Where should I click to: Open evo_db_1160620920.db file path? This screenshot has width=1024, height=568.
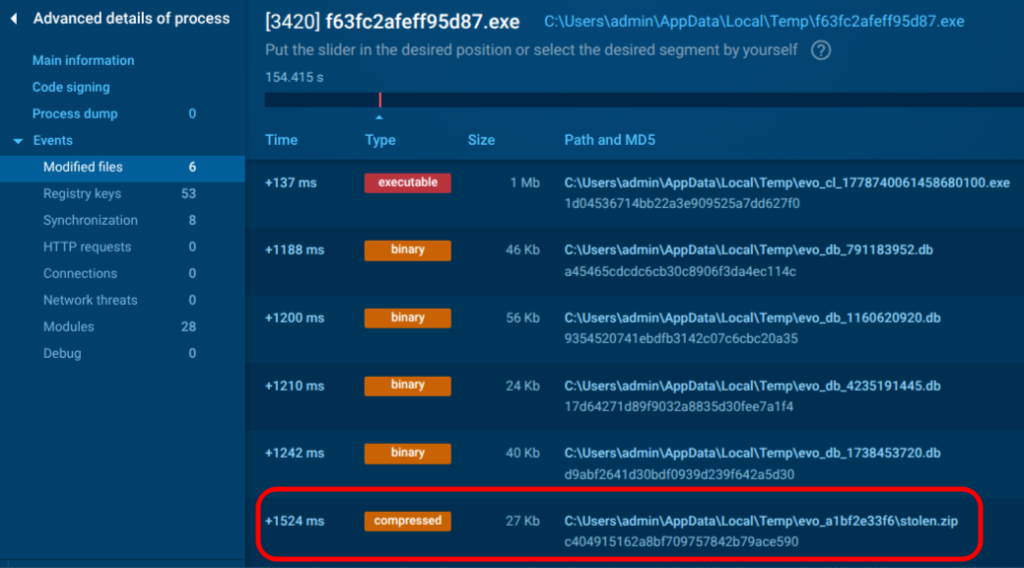tap(752, 318)
